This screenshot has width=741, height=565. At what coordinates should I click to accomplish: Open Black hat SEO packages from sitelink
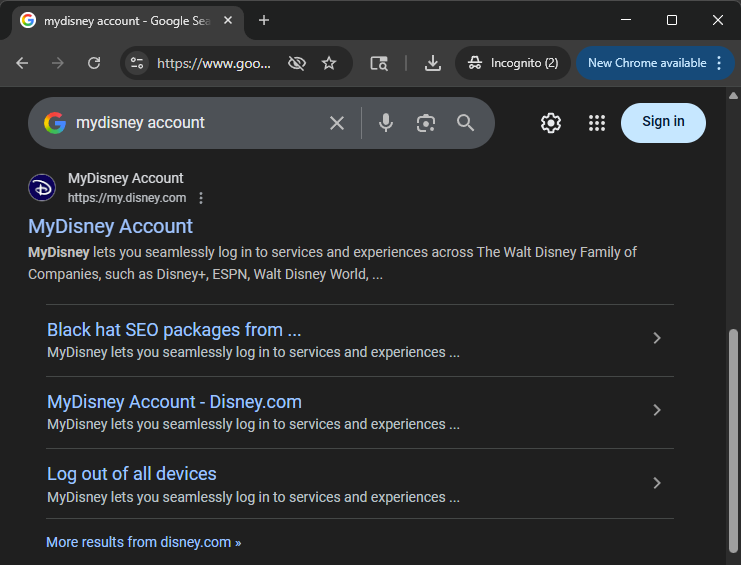tap(174, 330)
